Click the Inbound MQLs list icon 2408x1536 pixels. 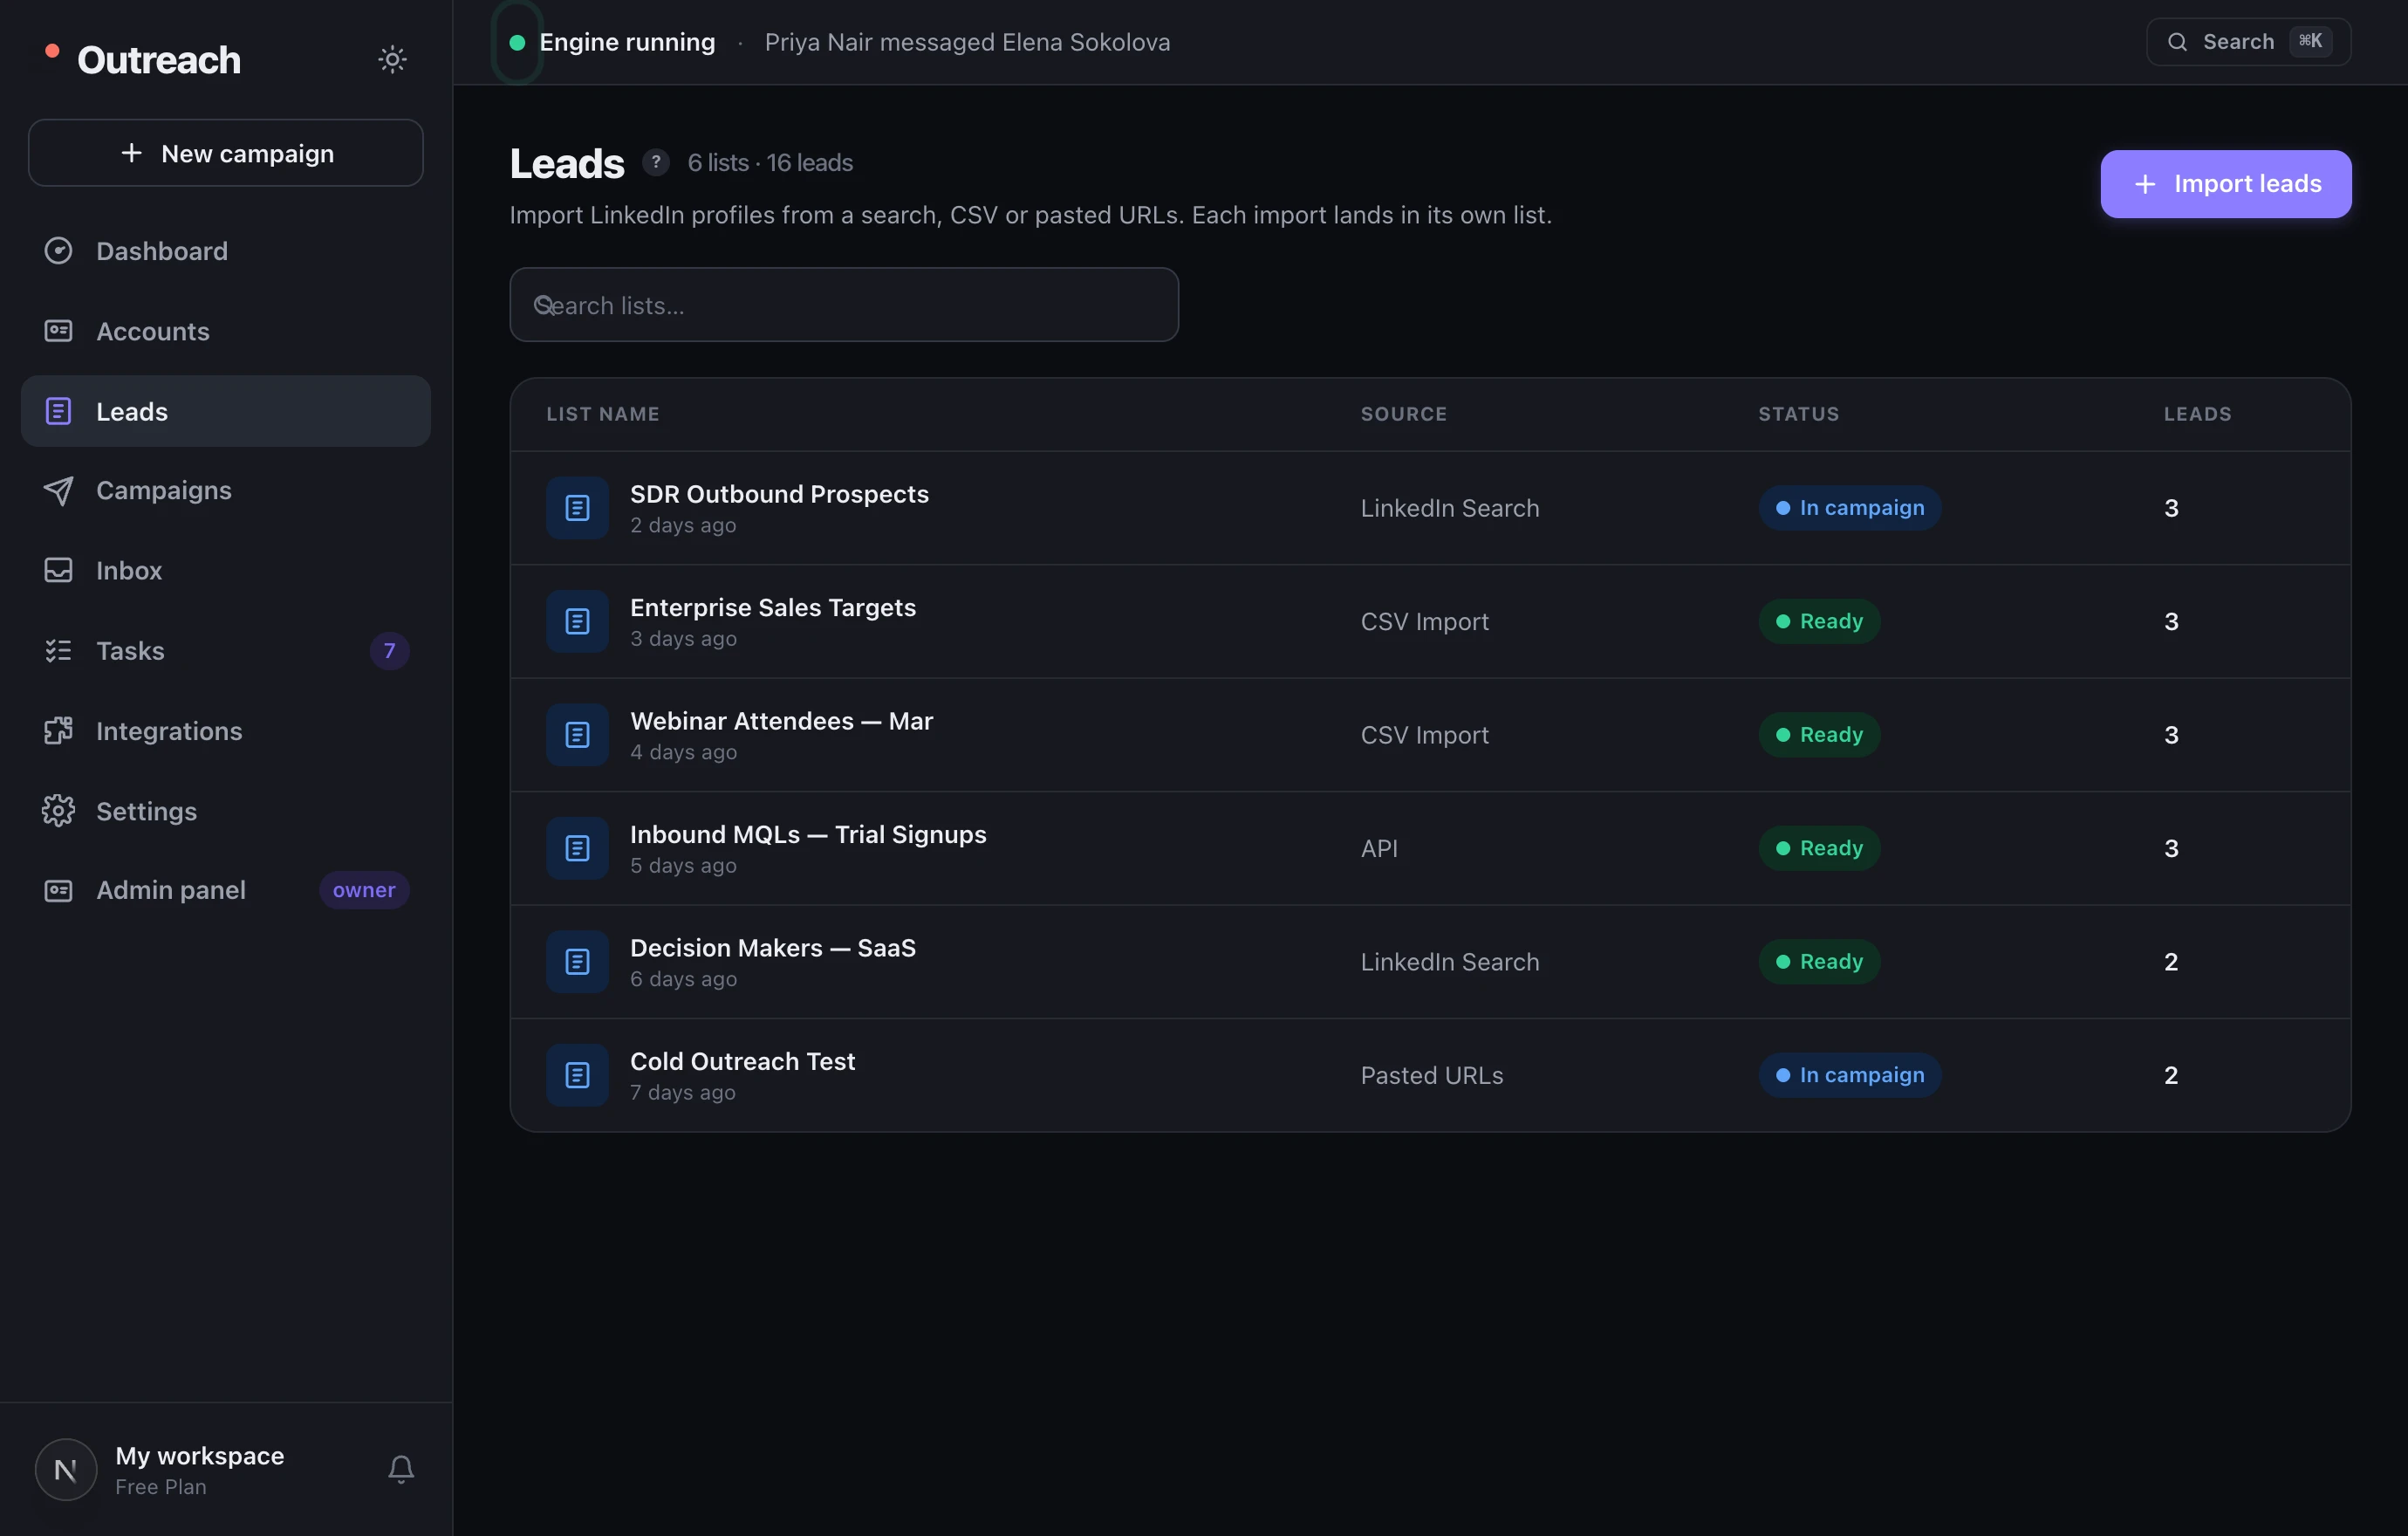pyautogui.click(x=577, y=848)
